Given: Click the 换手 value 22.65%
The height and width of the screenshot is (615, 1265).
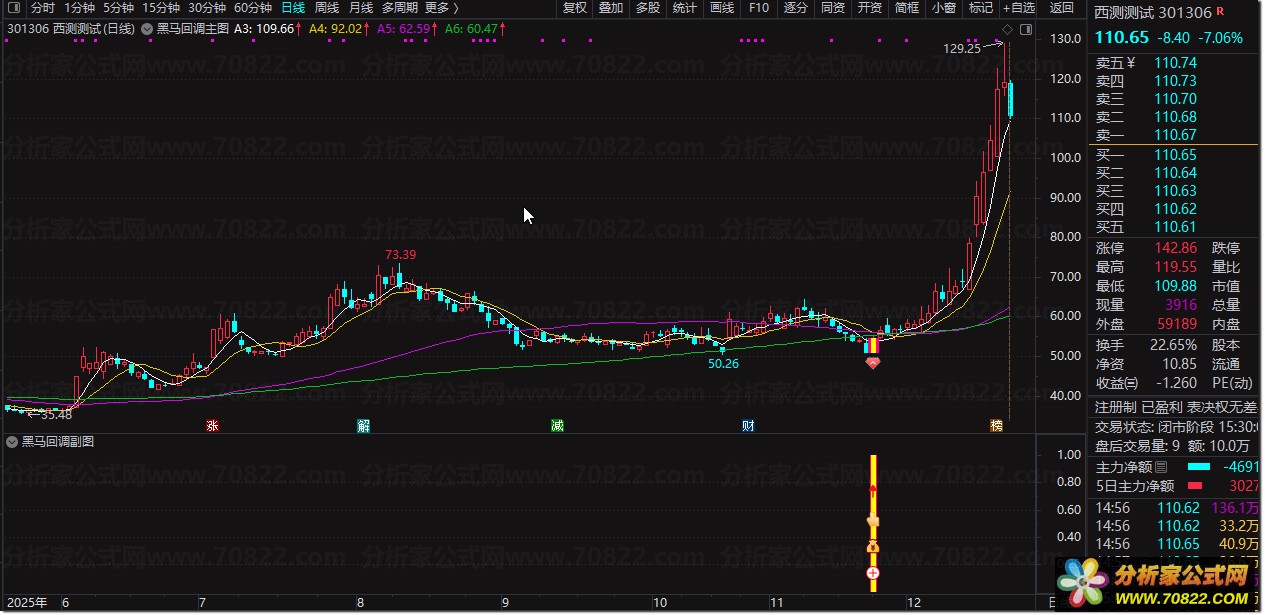Looking at the screenshot, I should tap(1172, 344).
